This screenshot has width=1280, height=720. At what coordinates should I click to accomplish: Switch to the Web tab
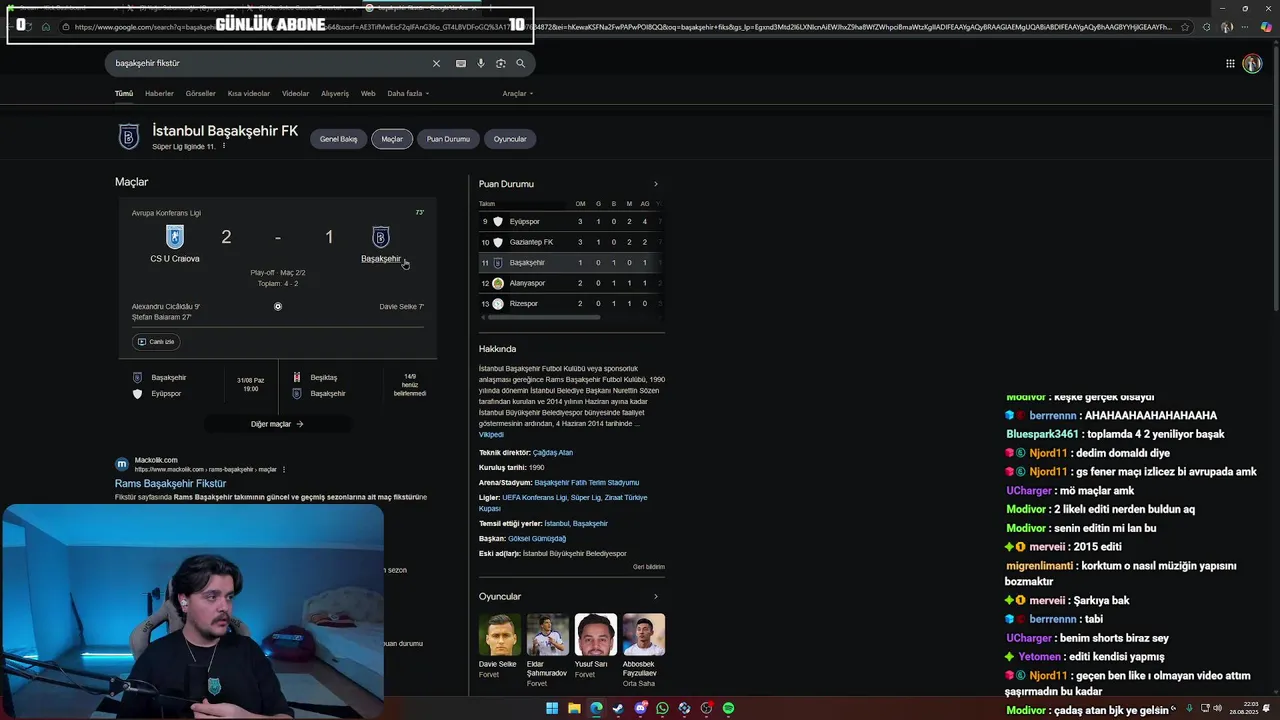[368, 93]
